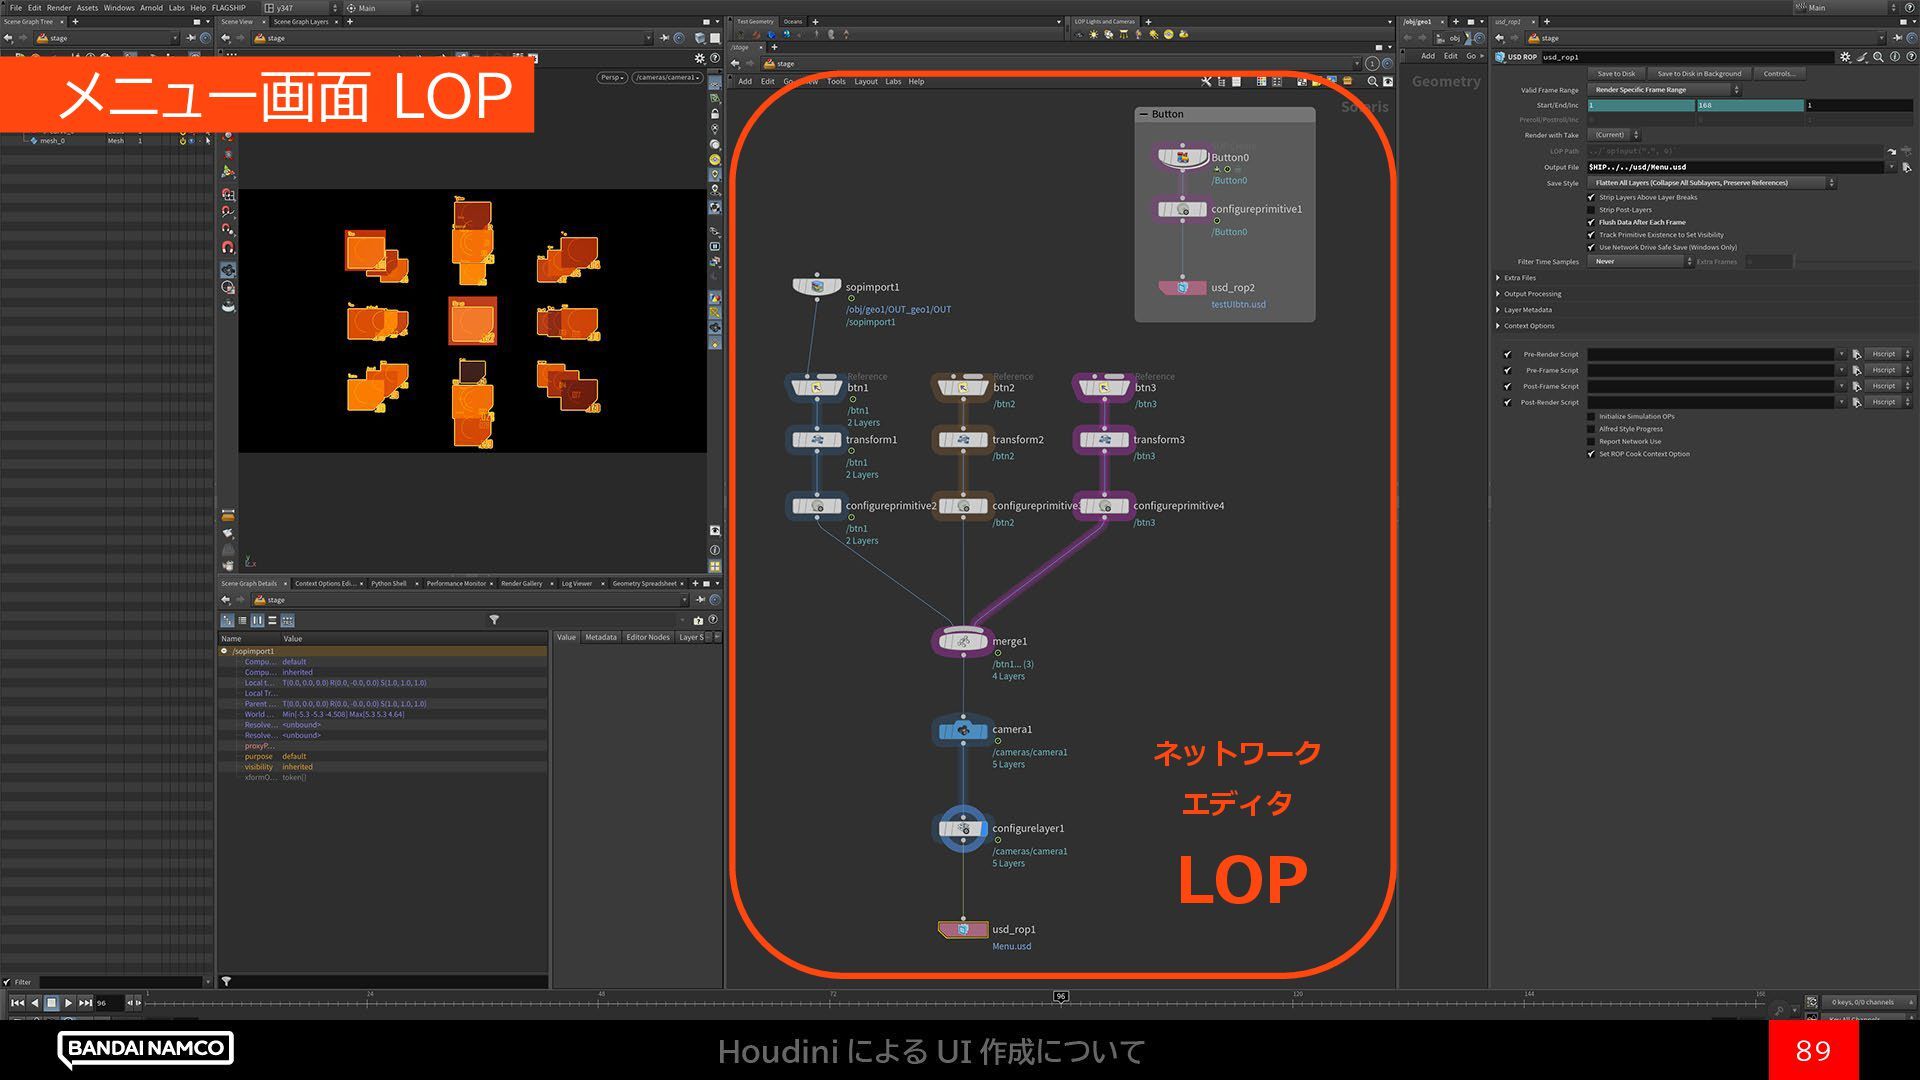Select the camera1 node icon

point(962,731)
